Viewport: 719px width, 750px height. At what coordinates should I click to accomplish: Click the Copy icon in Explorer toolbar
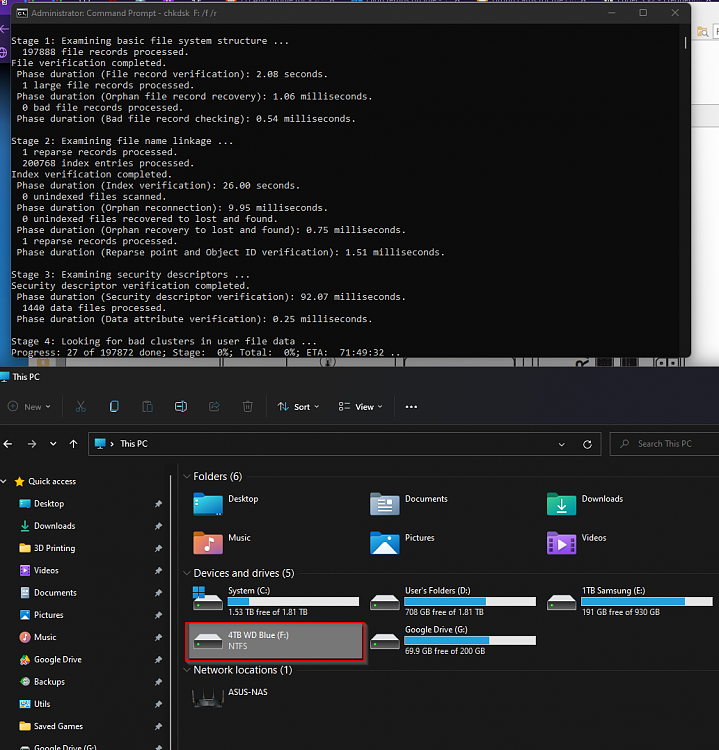click(x=114, y=407)
